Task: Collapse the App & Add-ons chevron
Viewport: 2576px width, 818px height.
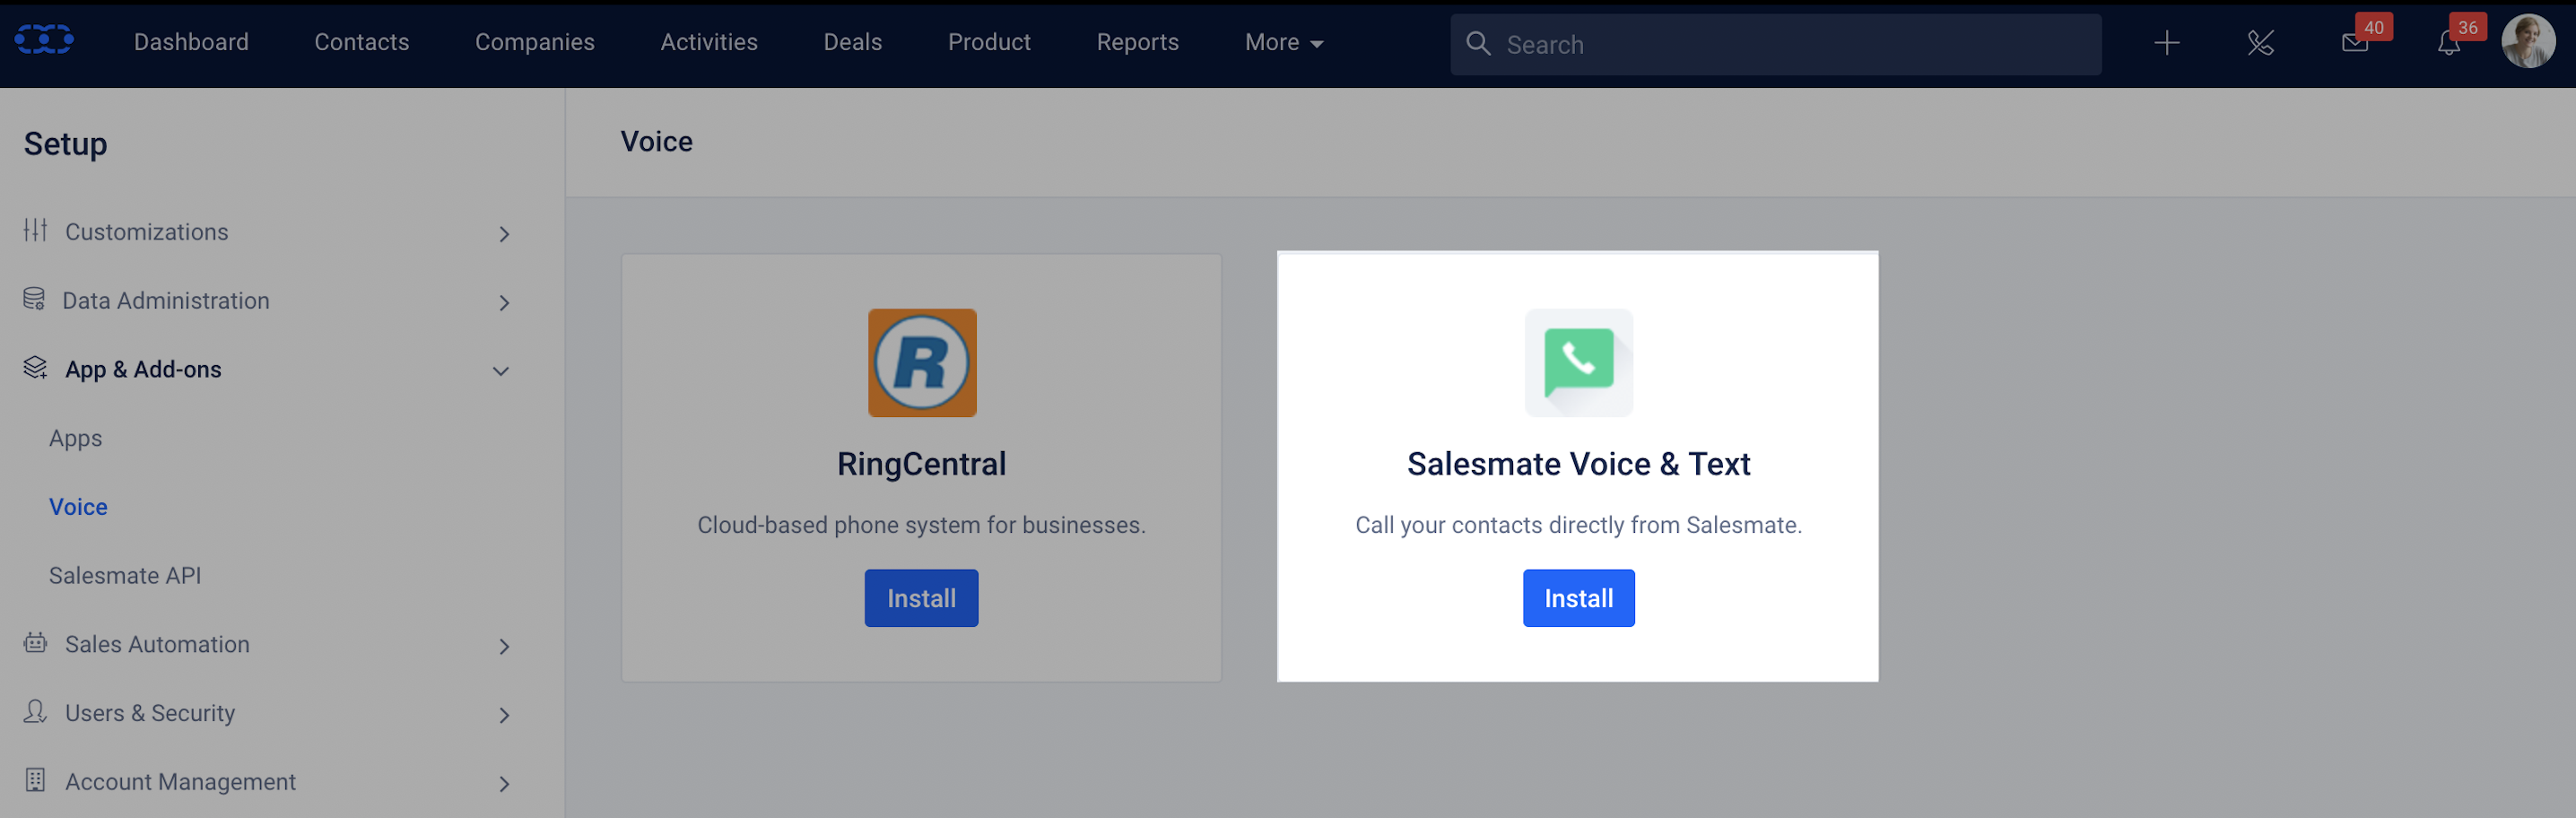Action: [501, 371]
